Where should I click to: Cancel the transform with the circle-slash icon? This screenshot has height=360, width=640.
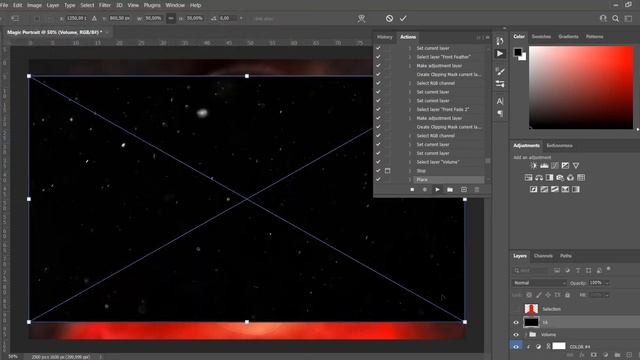click(389, 18)
